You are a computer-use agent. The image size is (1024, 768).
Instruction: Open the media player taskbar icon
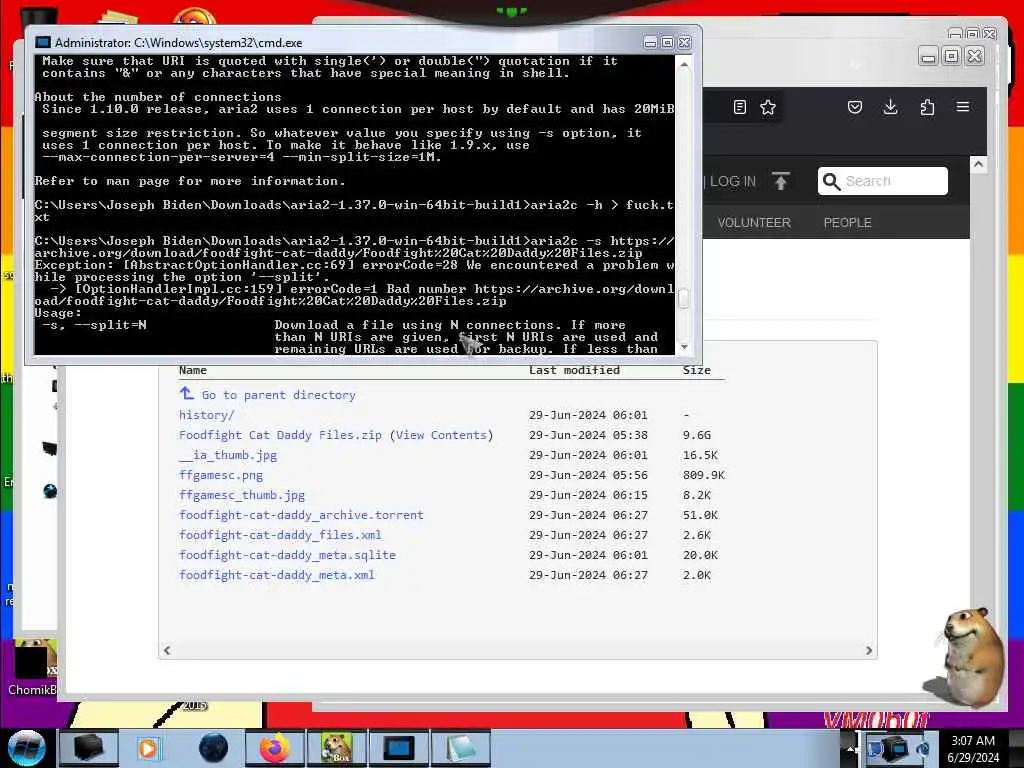click(149, 748)
